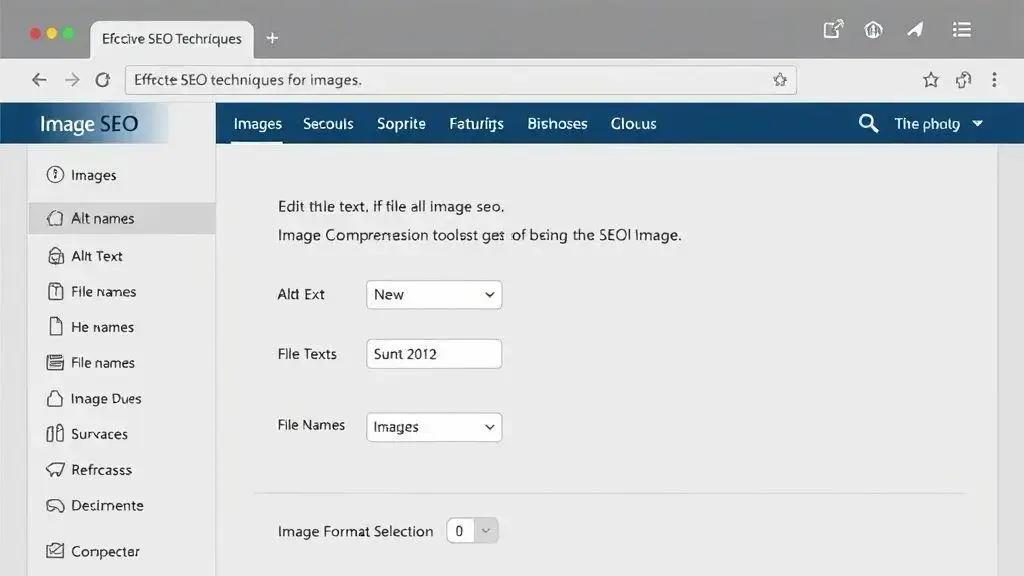Open the Alt Ext dropdown showing New
The width and height of the screenshot is (1024, 576).
(433, 294)
